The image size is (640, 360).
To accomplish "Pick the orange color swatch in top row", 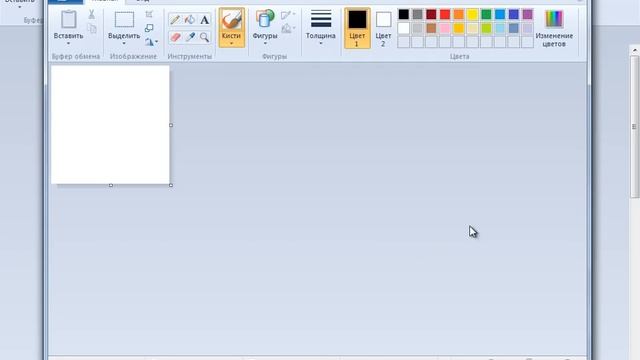I will click(459, 15).
